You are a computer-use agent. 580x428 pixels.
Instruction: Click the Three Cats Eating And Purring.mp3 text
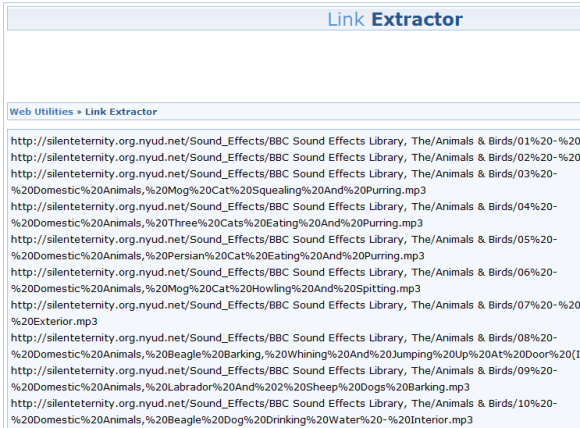point(217,223)
